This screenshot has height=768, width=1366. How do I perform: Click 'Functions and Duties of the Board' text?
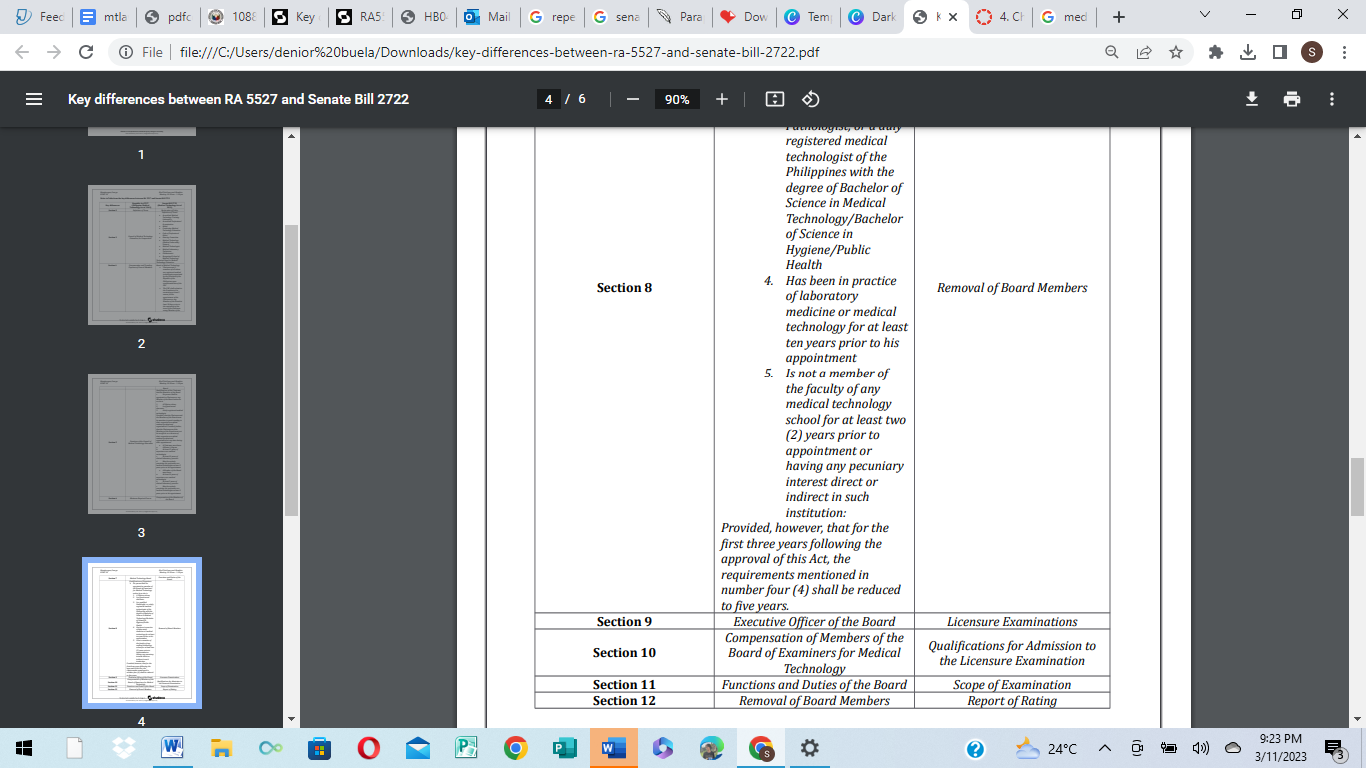814,685
